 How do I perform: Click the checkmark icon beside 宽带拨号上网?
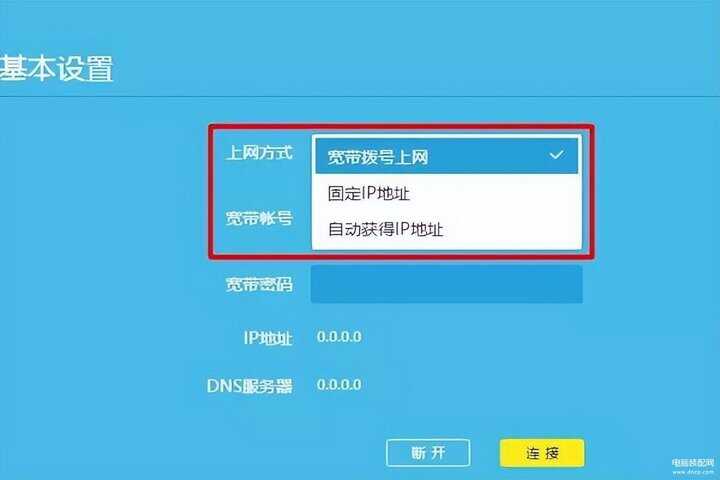556,155
